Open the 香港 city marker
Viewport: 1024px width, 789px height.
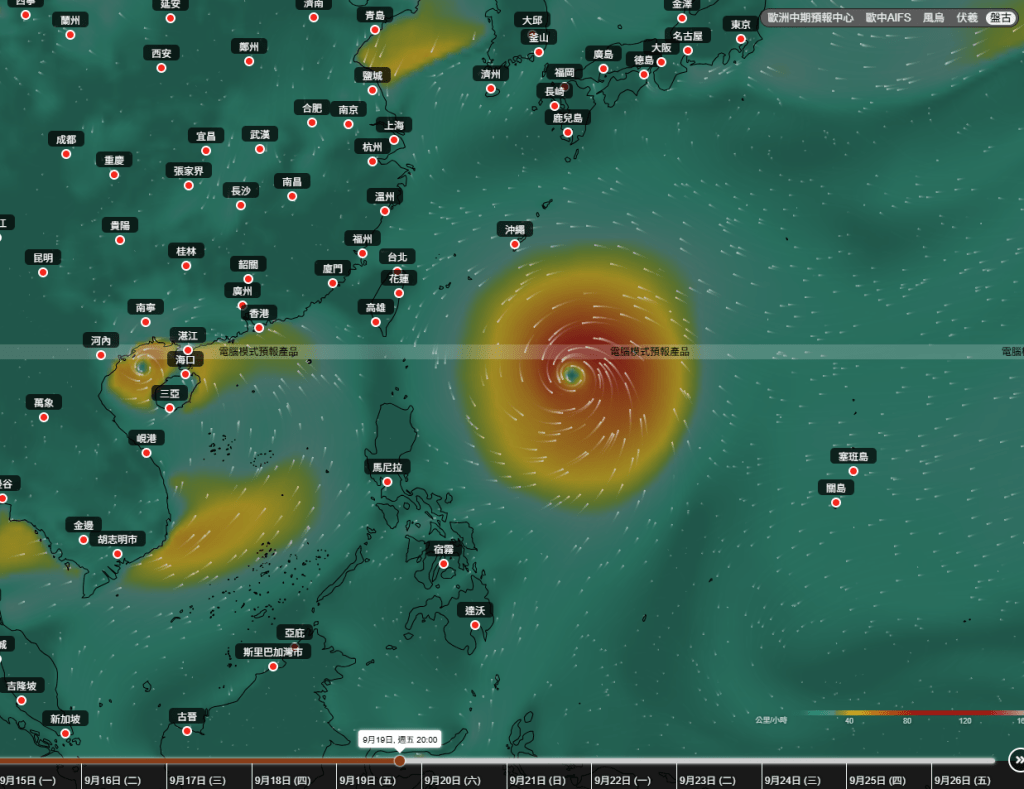259,328
